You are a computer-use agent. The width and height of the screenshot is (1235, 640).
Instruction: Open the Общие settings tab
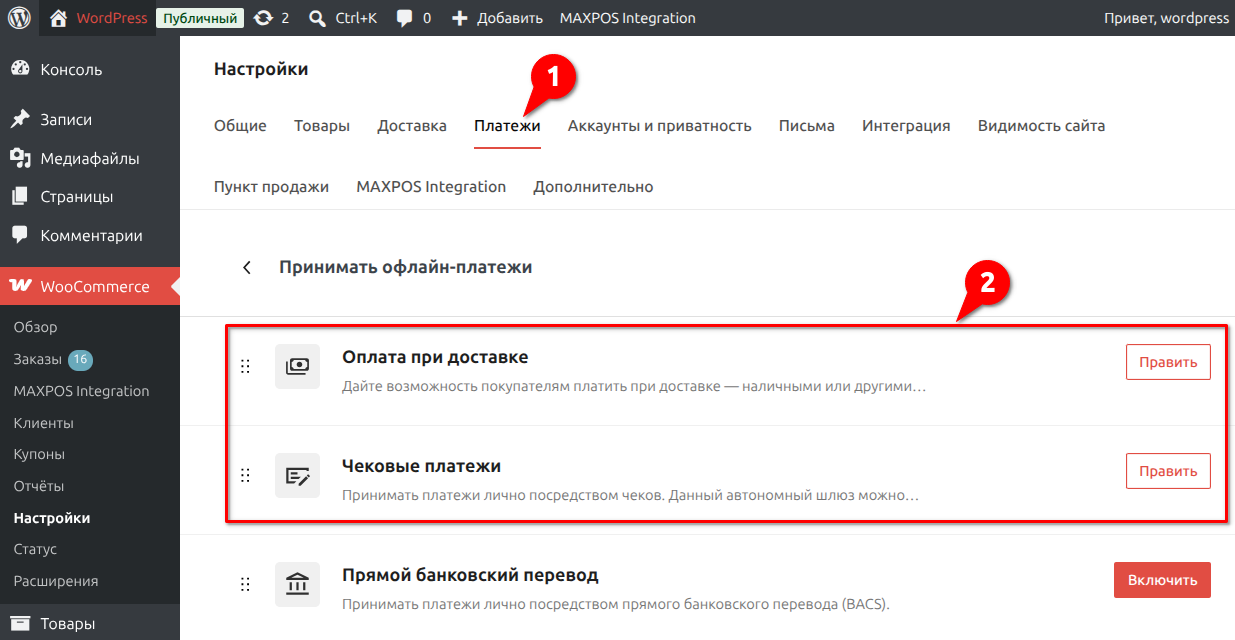coord(240,125)
